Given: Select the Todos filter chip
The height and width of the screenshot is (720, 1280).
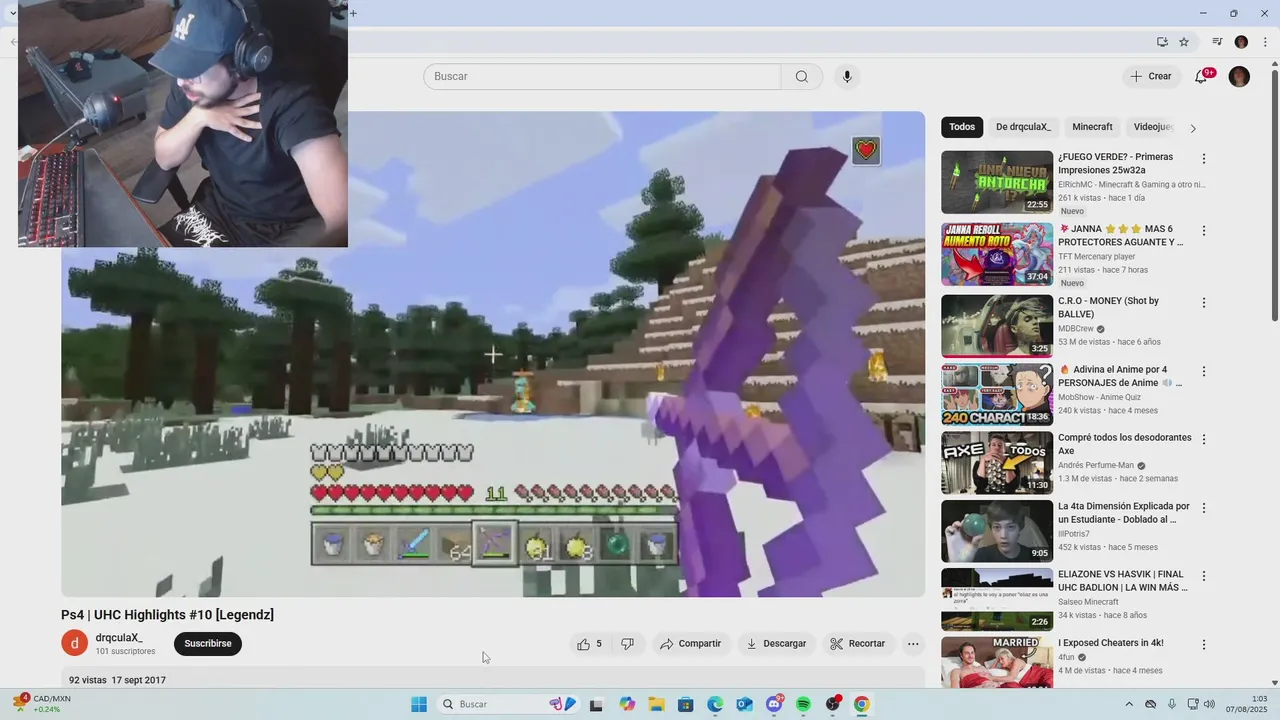Looking at the screenshot, I should point(962,127).
